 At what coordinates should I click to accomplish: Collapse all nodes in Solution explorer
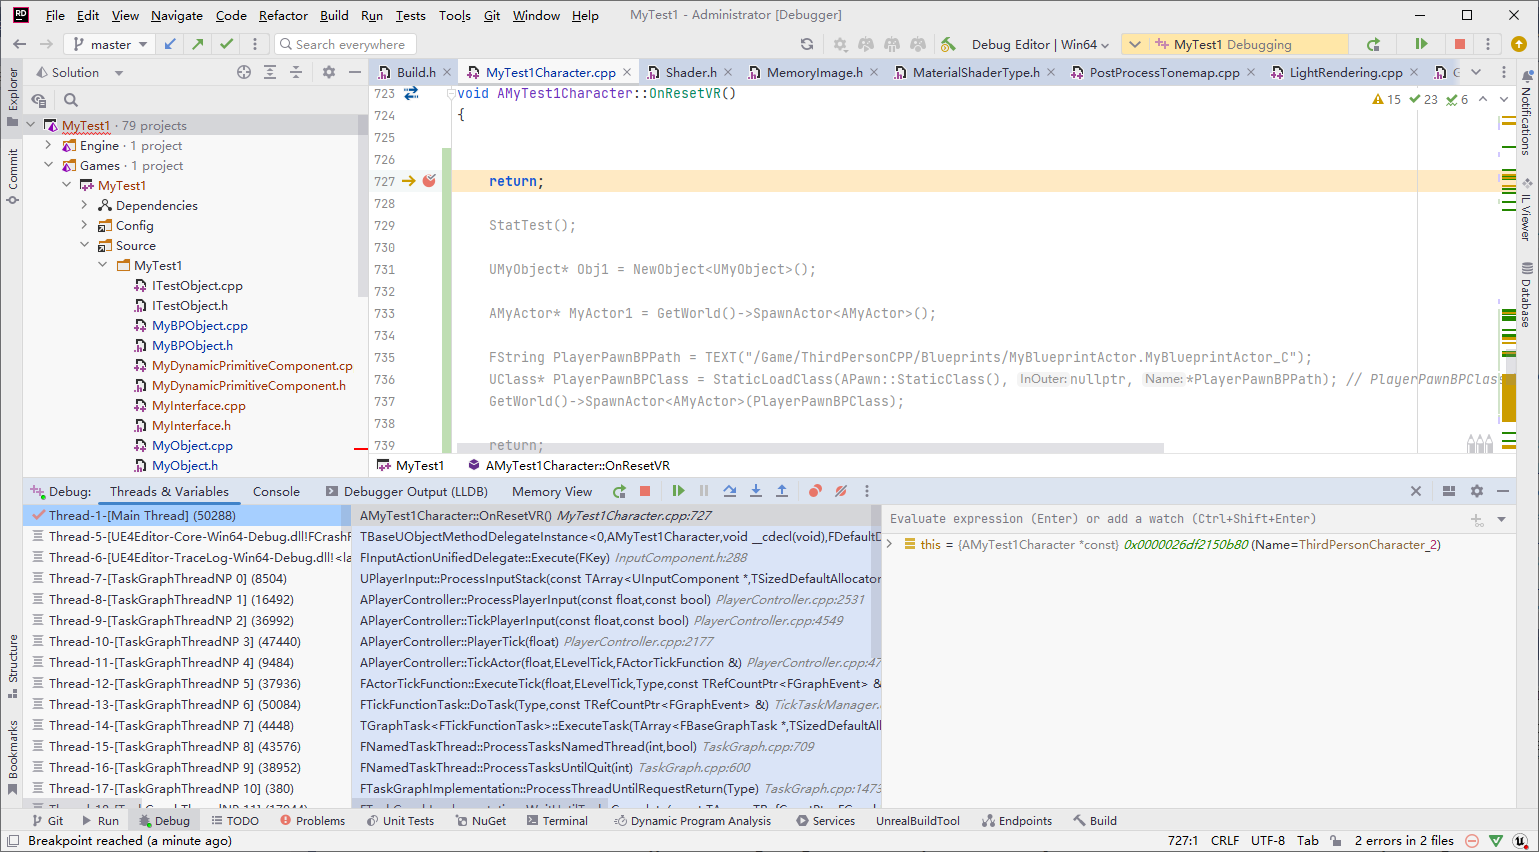(x=296, y=72)
